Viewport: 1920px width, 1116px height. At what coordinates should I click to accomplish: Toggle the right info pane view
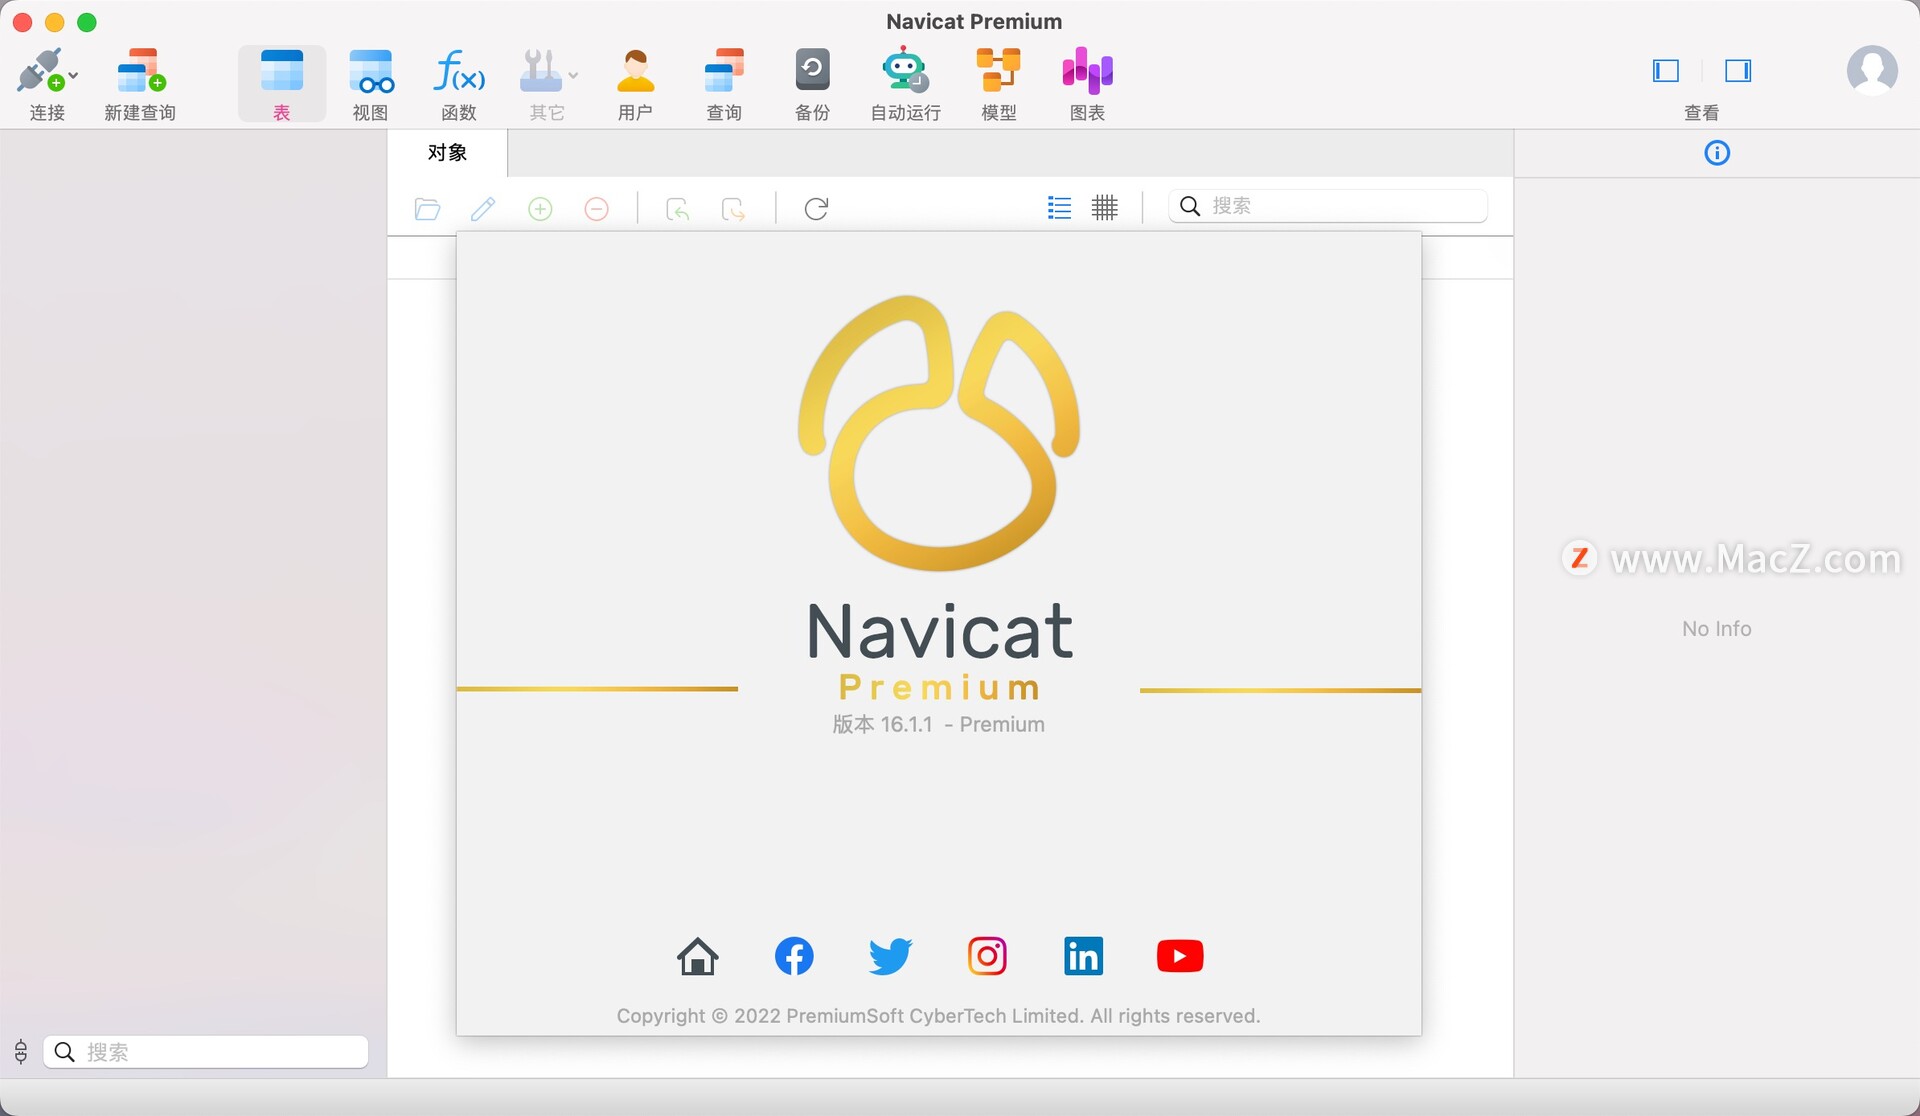point(1738,71)
